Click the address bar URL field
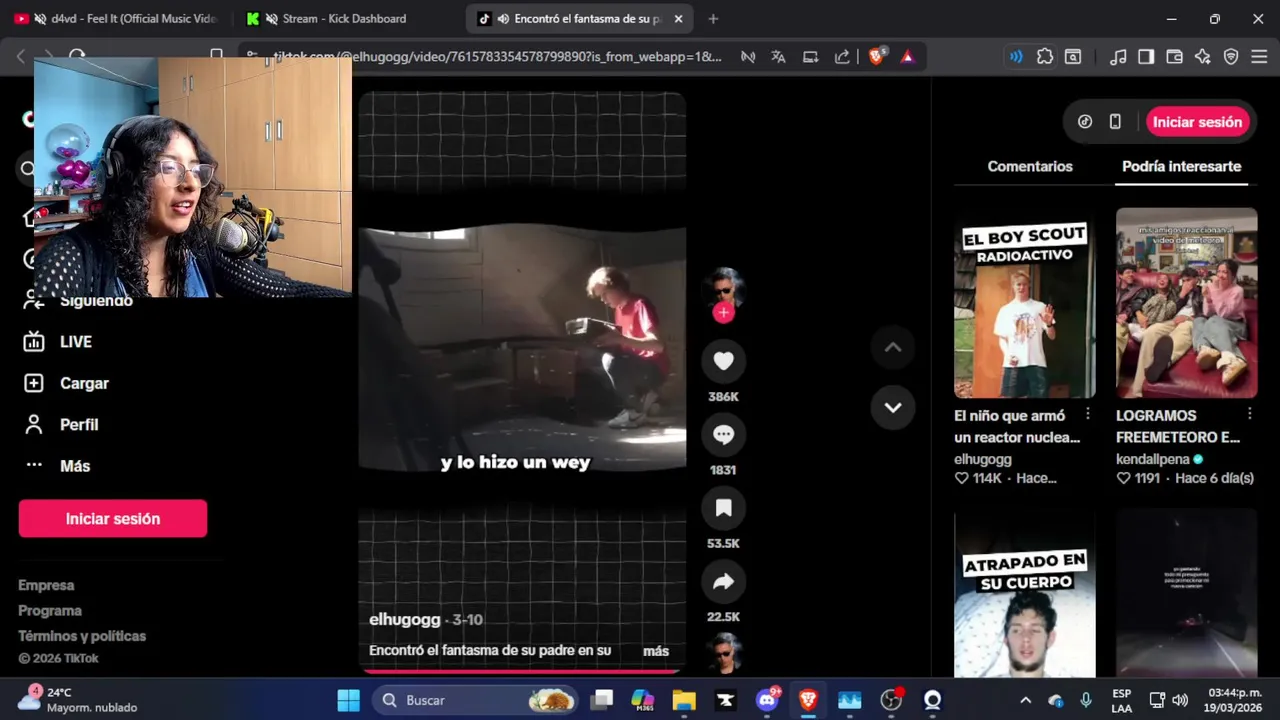The width and height of the screenshot is (1280, 720). pyautogui.click(x=498, y=57)
